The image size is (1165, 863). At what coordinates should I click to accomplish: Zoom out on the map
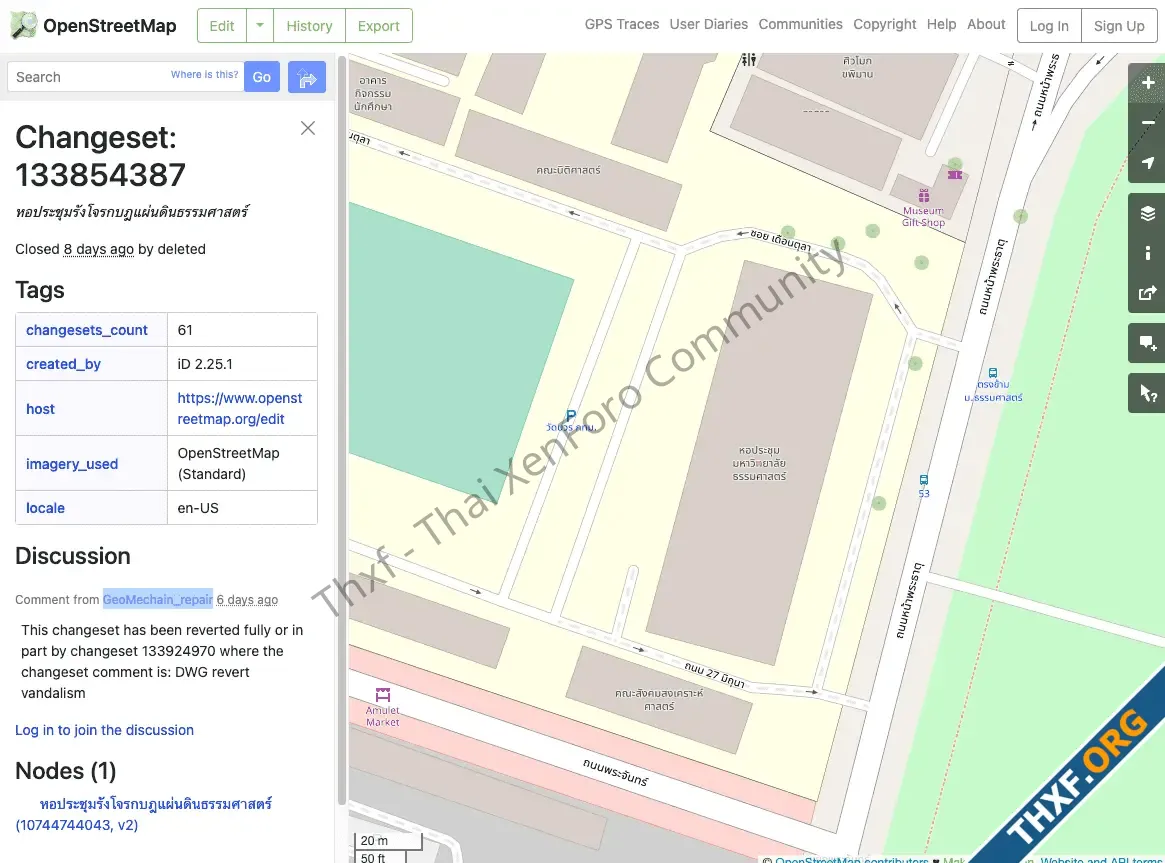[1148, 123]
